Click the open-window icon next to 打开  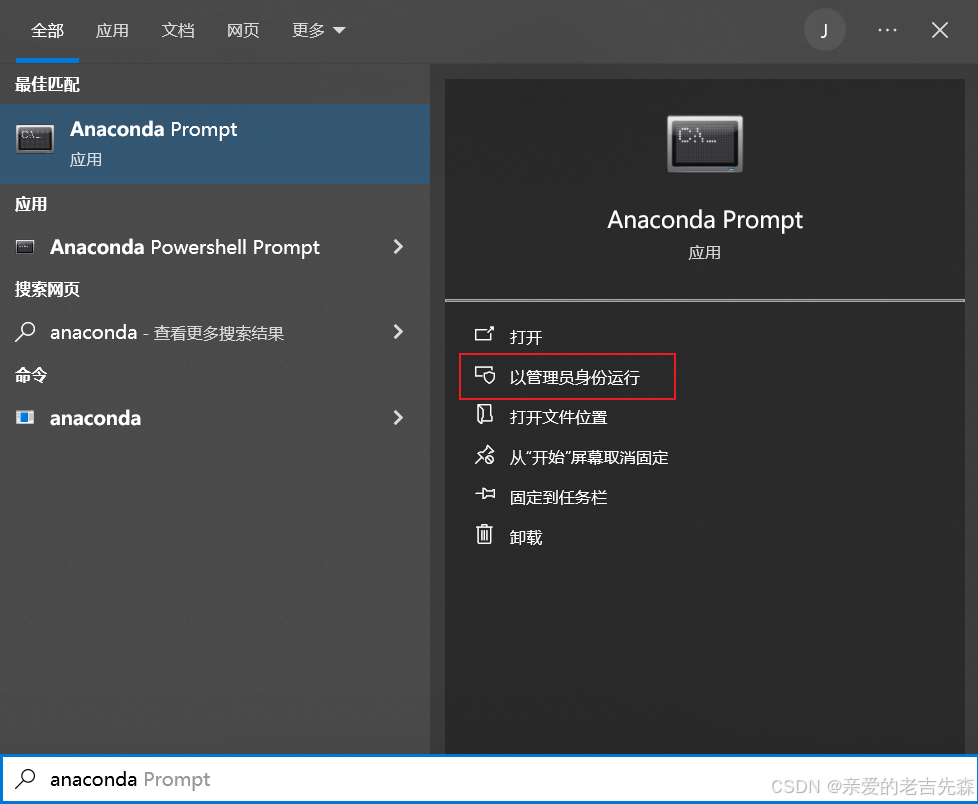[x=484, y=334]
